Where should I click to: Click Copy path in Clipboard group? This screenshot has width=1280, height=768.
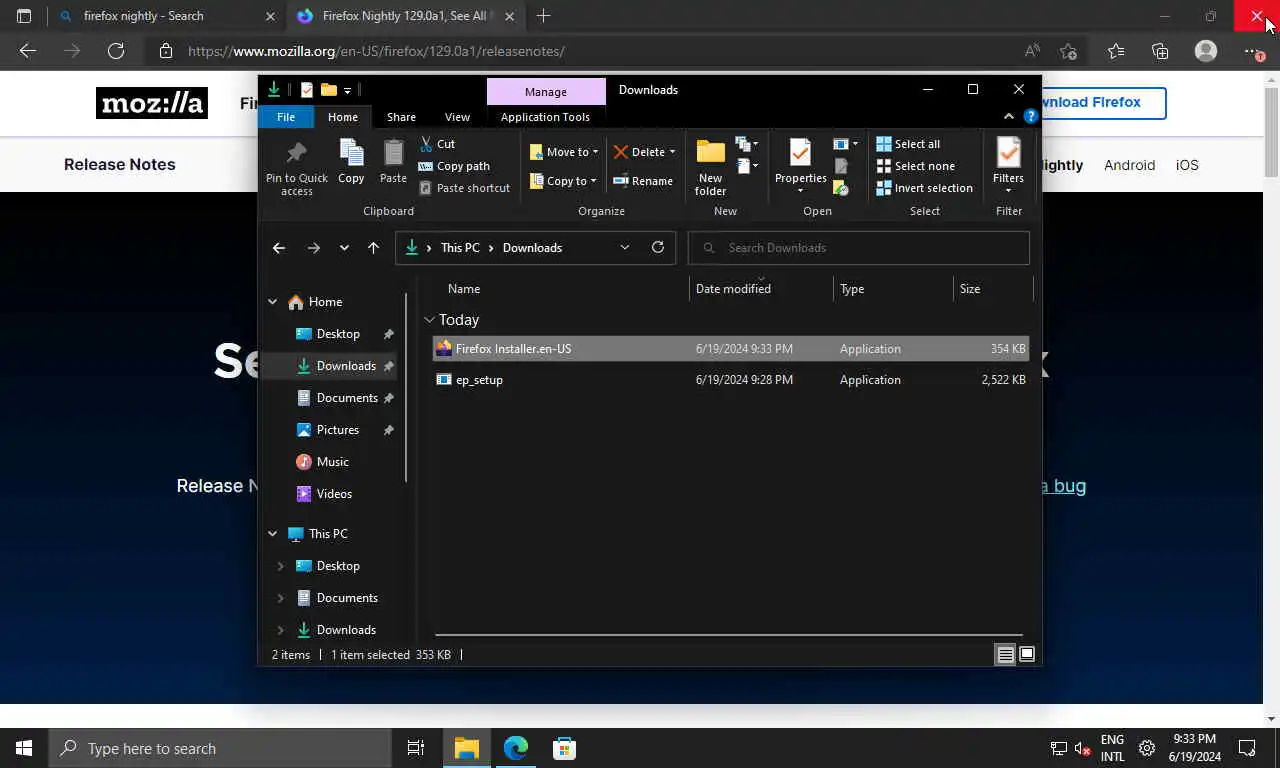tap(453, 166)
